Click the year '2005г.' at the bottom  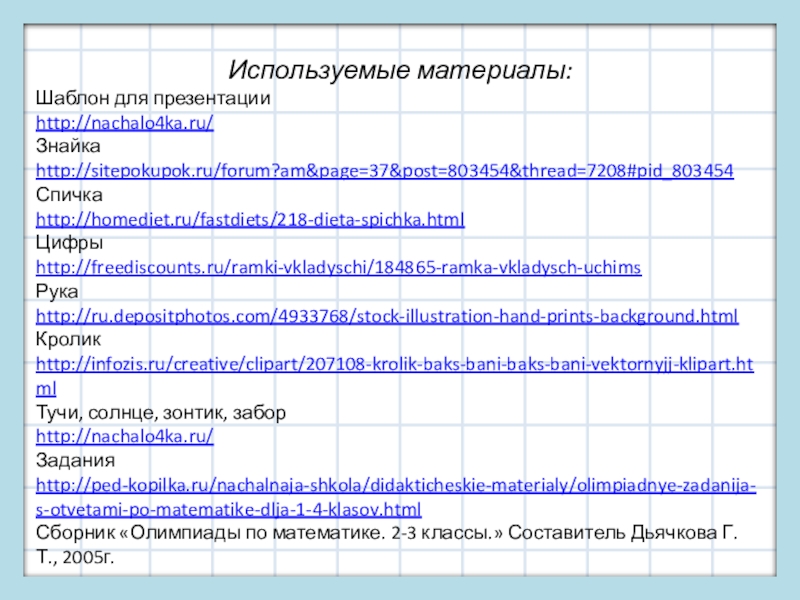click(88, 557)
